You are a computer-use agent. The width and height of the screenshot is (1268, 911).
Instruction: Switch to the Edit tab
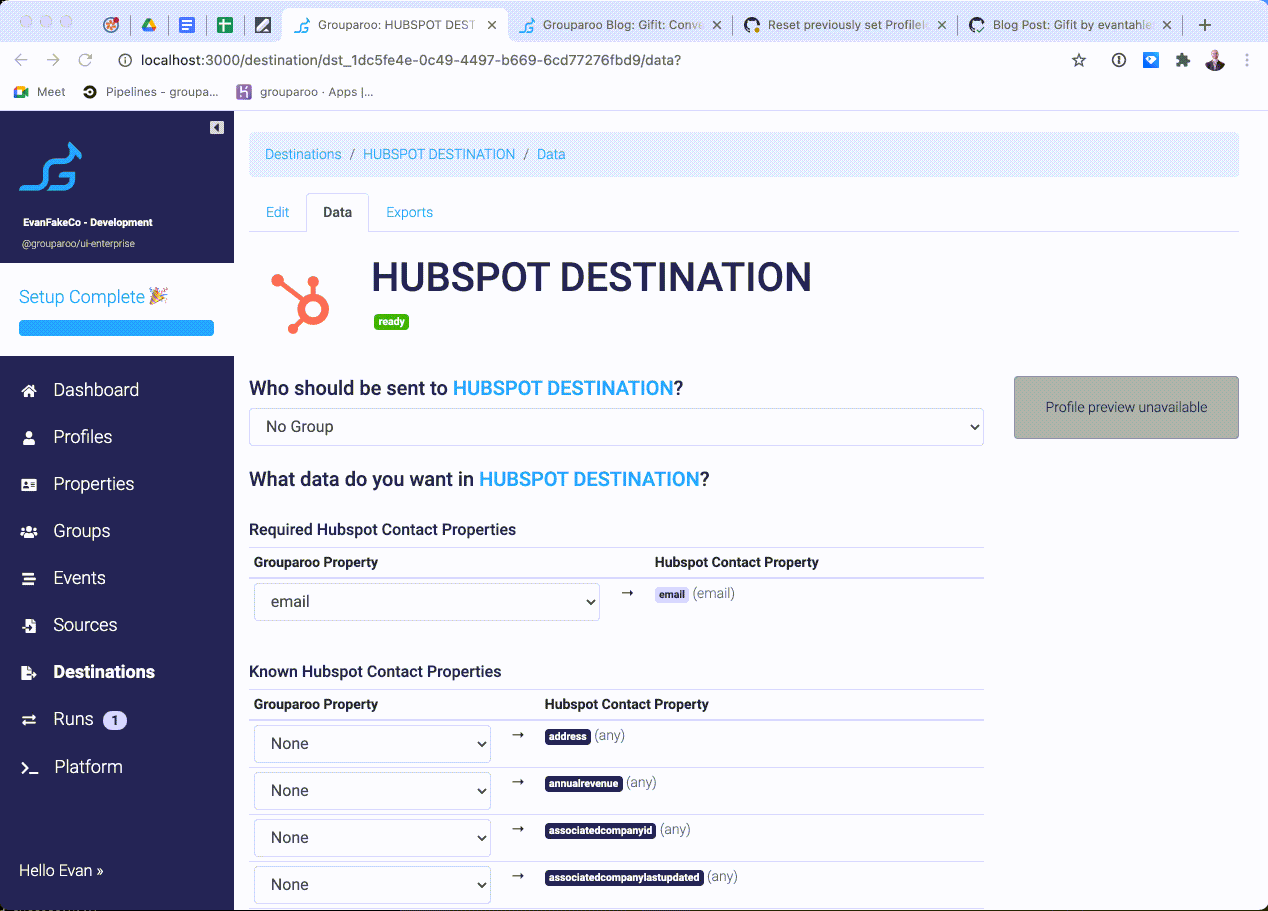click(x=277, y=212)
